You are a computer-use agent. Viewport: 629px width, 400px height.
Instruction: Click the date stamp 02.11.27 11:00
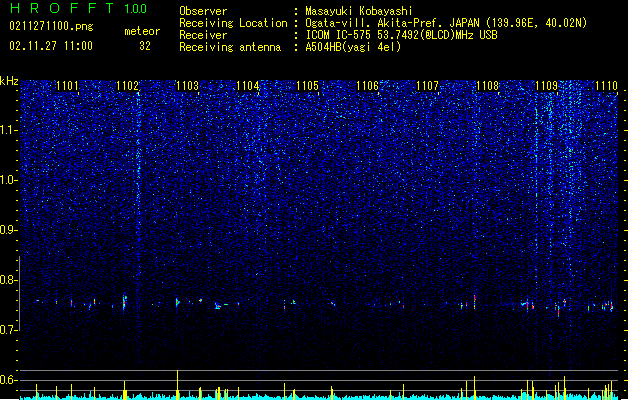point(51,46)
